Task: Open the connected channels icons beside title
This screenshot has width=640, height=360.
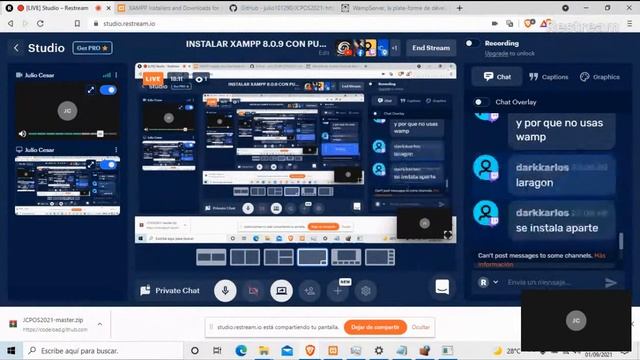Action: [362, 48]
